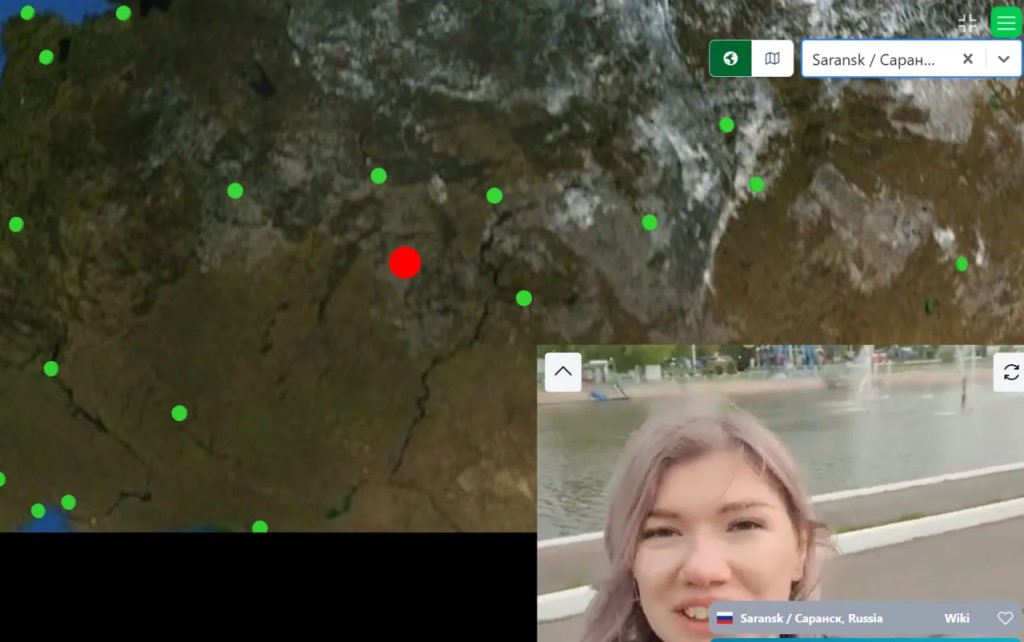This screenshot has width=1024, height=642.
Task: Click 'Saransk / Саранск, Russia' caption text
Action: click(x=811, y=618)
